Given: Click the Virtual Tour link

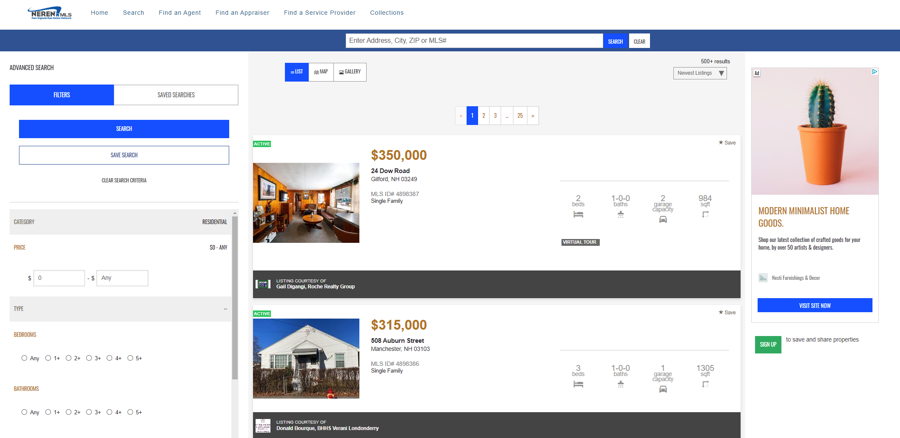Looking at the screenshot, I should pos(580,242).
